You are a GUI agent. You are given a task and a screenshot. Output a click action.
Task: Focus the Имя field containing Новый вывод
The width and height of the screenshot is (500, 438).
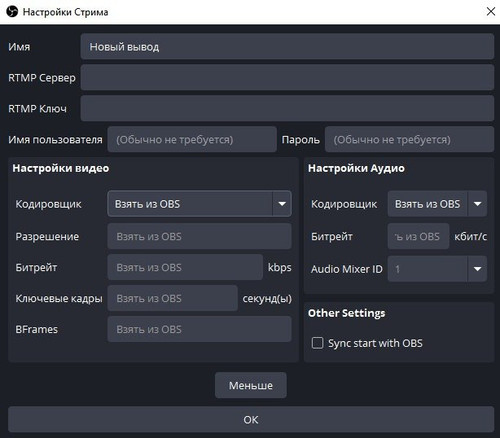click(x=287, y=46)
